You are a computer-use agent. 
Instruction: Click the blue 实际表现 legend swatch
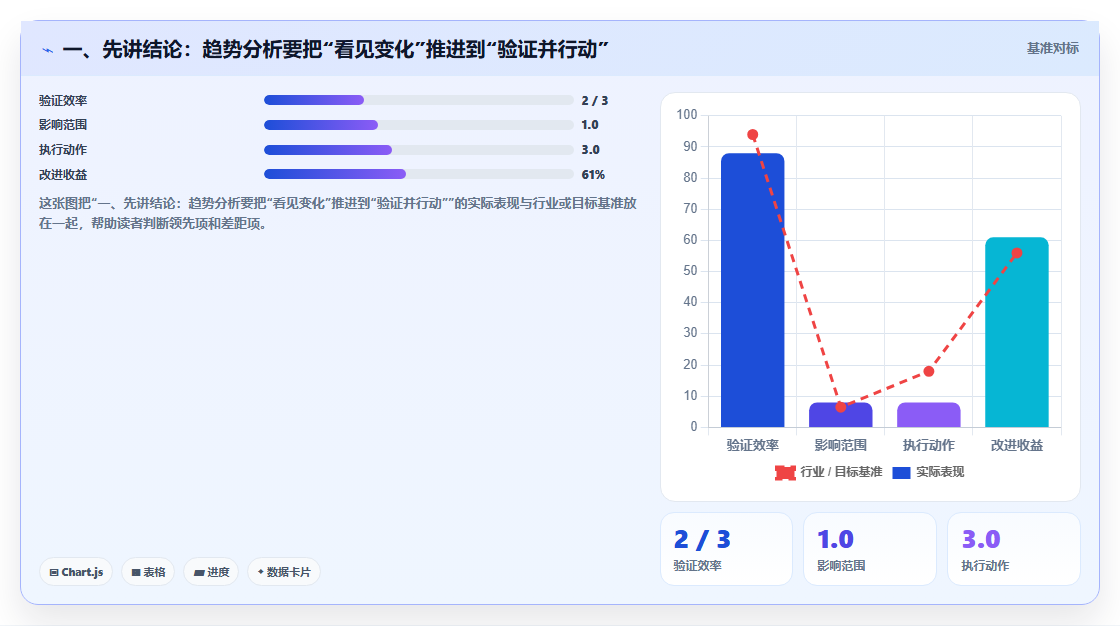(901, 472)
